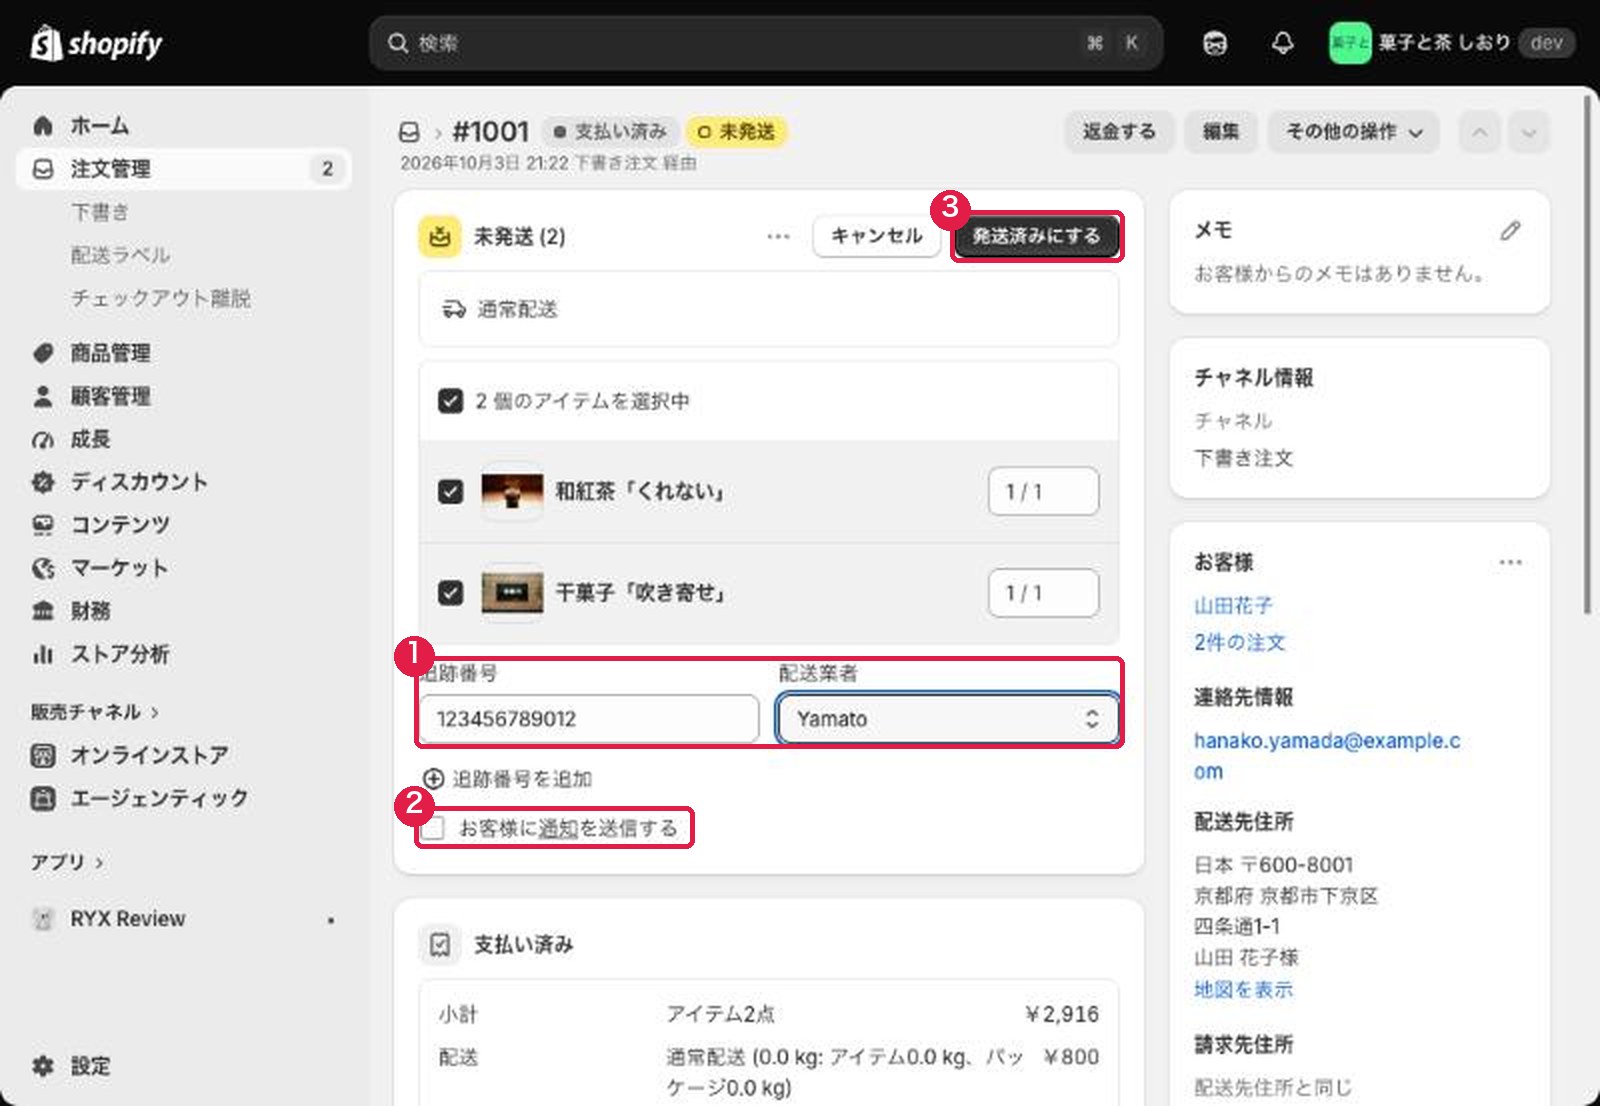This screenshot has height=1106, width=1600.
Task: Open the three-dot menu in 未発送 card
Action: click(778, 237)
